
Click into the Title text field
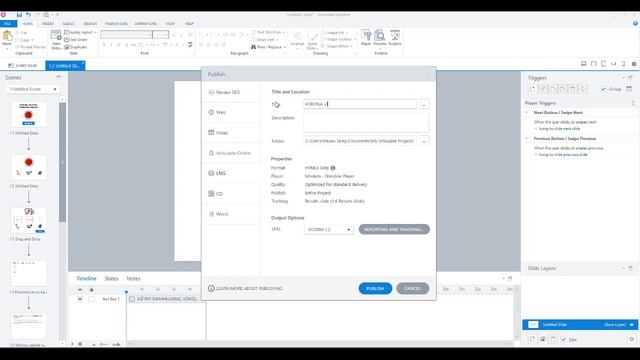(x=360, y=104)
